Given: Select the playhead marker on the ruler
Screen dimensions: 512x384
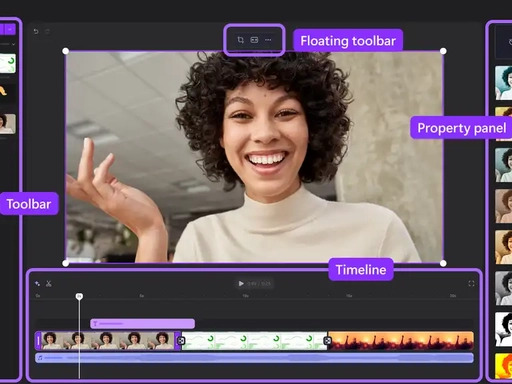Looking at the screenshot, I should point(79,296).
